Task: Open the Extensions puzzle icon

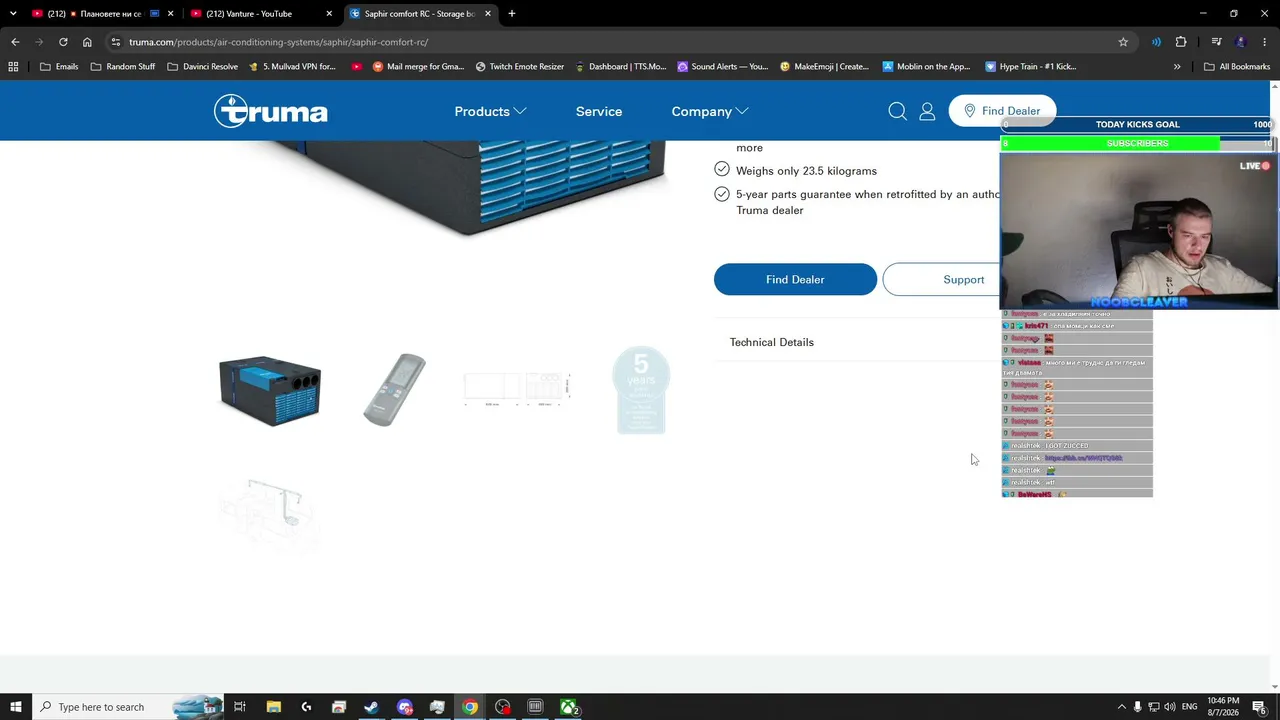Action: click(x=1181, y=42)
